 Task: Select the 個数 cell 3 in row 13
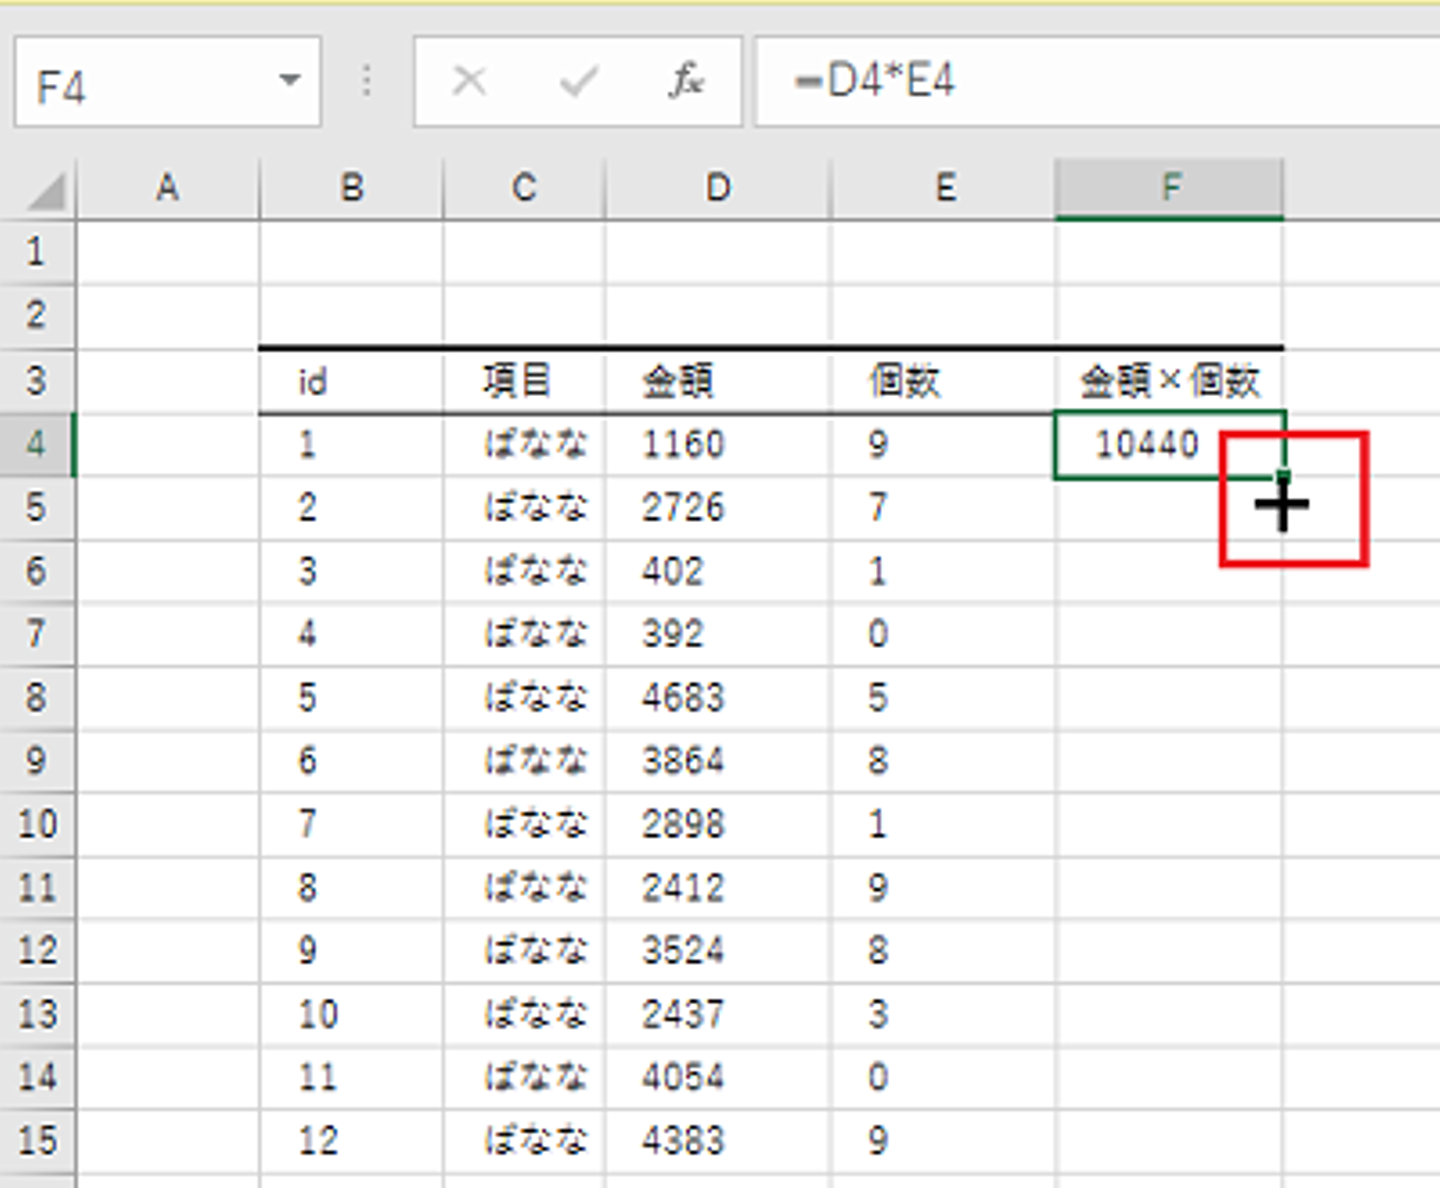pyautogui.click(x=943, y=1015)
